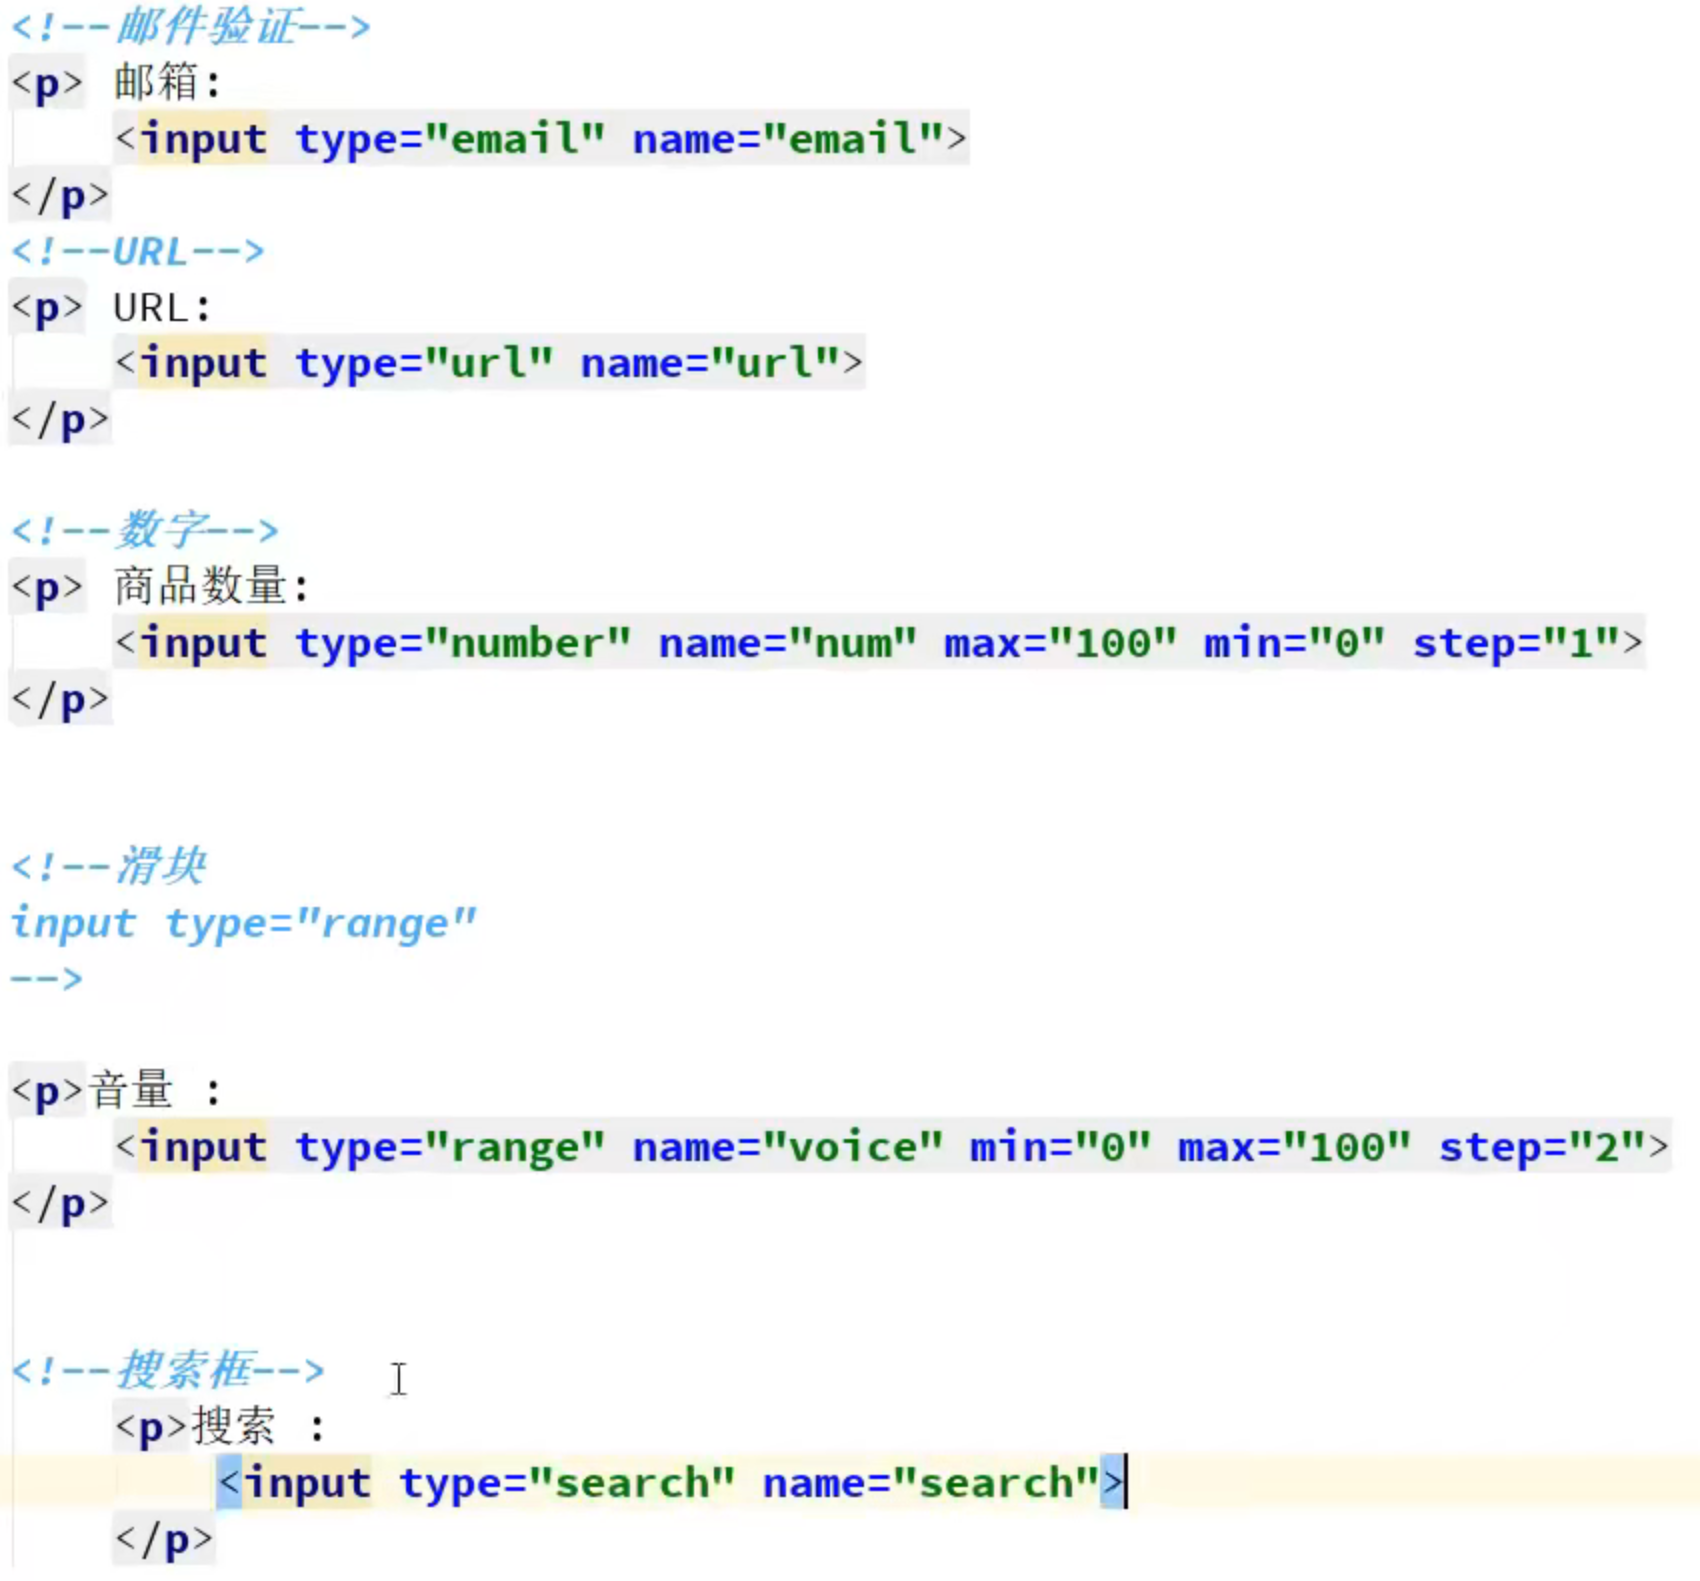Click step="2" attribute
The width and height of the screenshot is (1700, 1581).
tap(1542, 1147)
